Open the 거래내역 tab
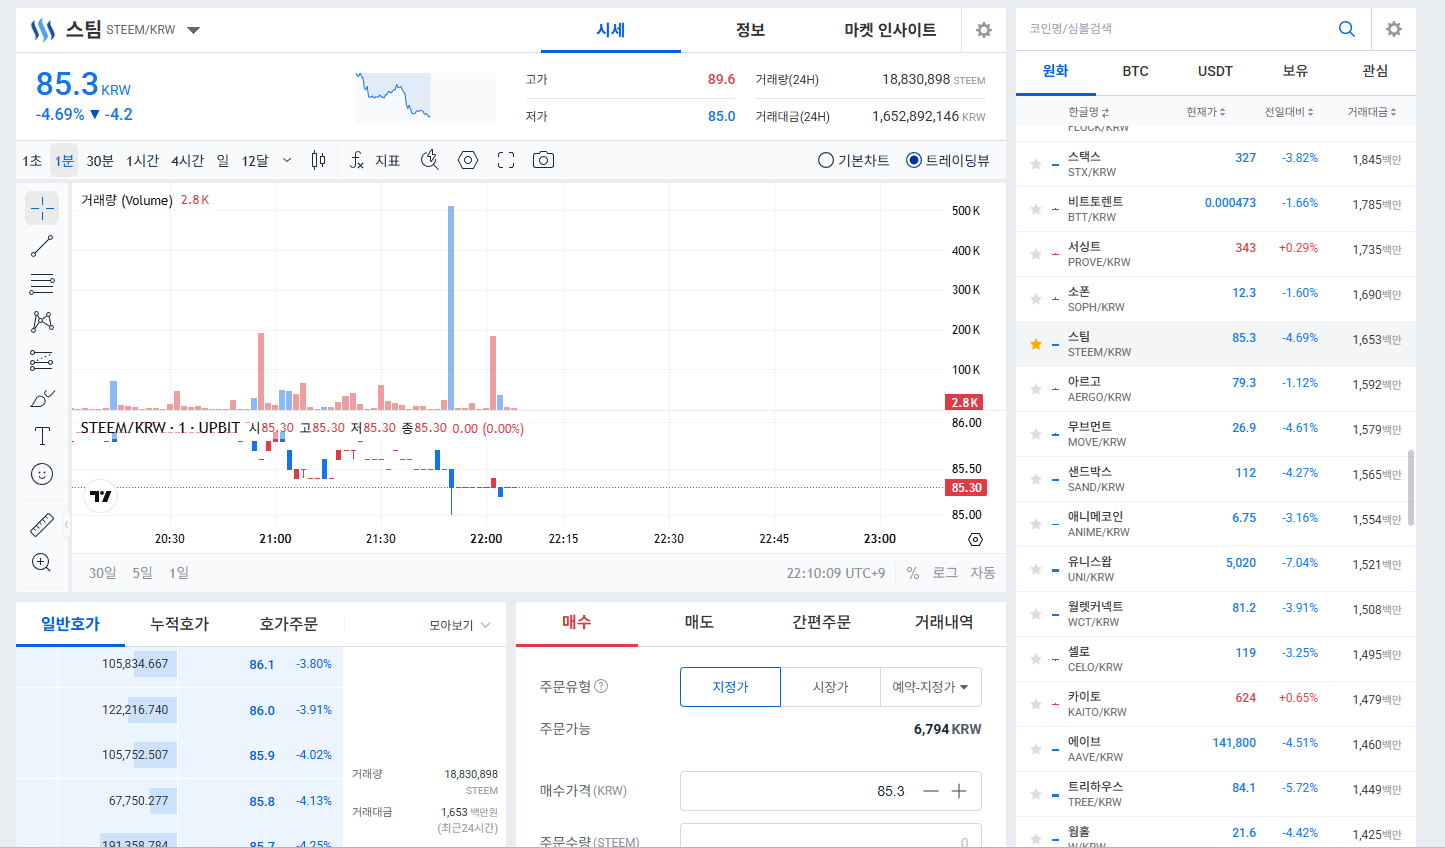Screen dimensions: 1445x848 [x=944, y=622]
